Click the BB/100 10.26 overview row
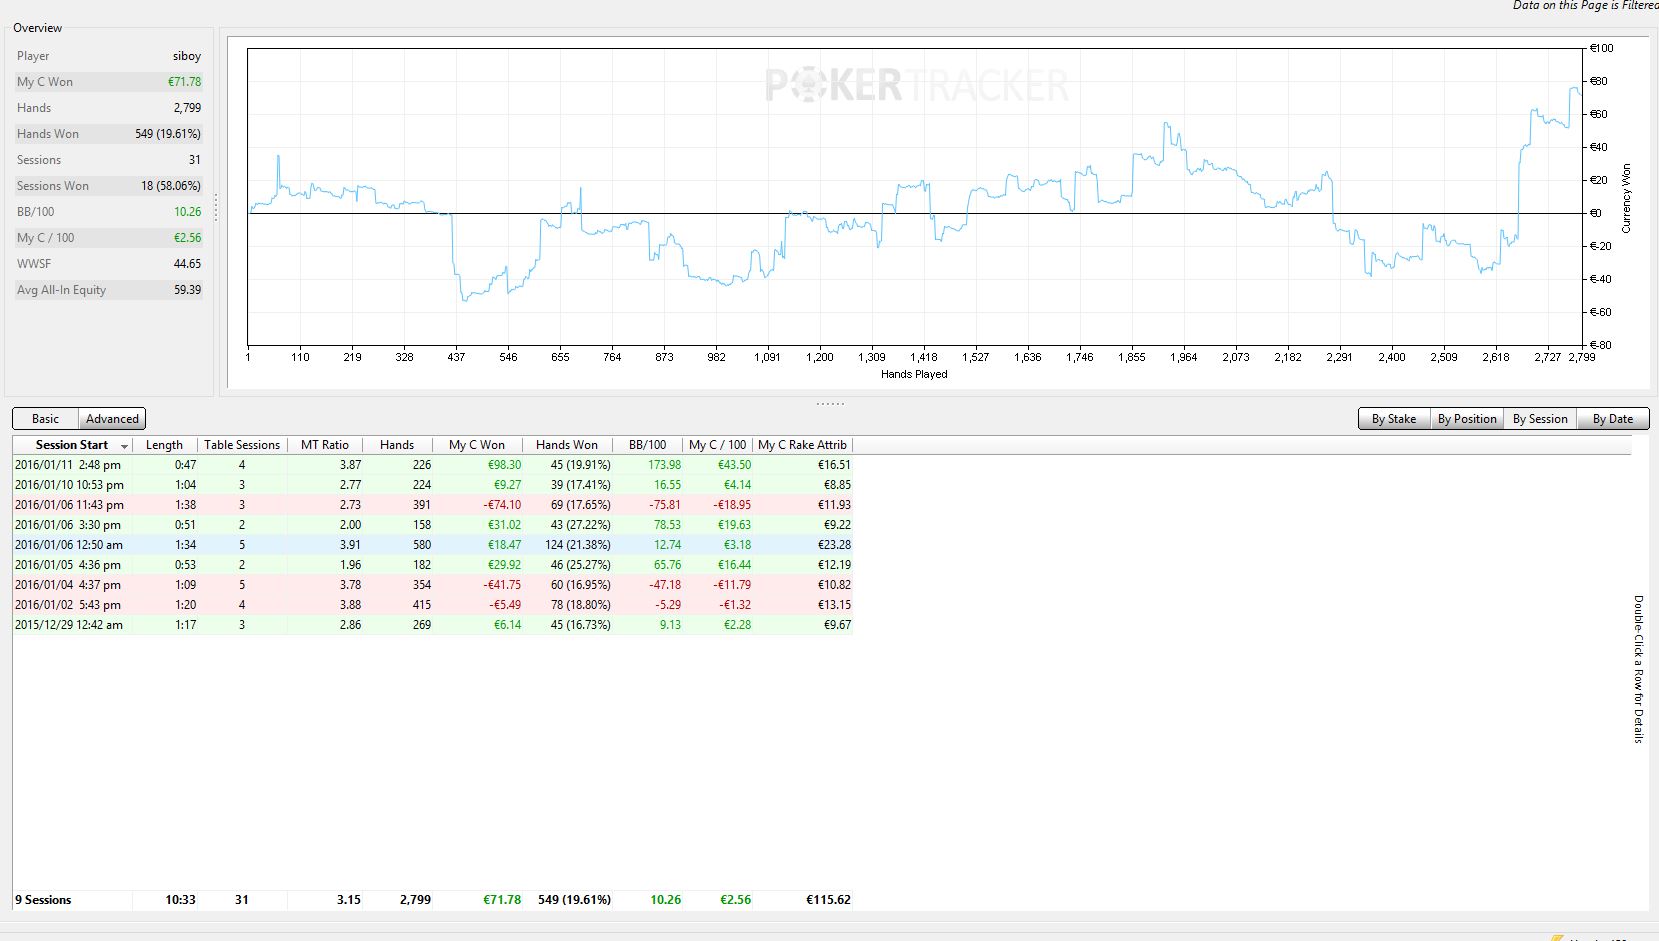The image size is (1659, 941). click(x=109, y=212)
